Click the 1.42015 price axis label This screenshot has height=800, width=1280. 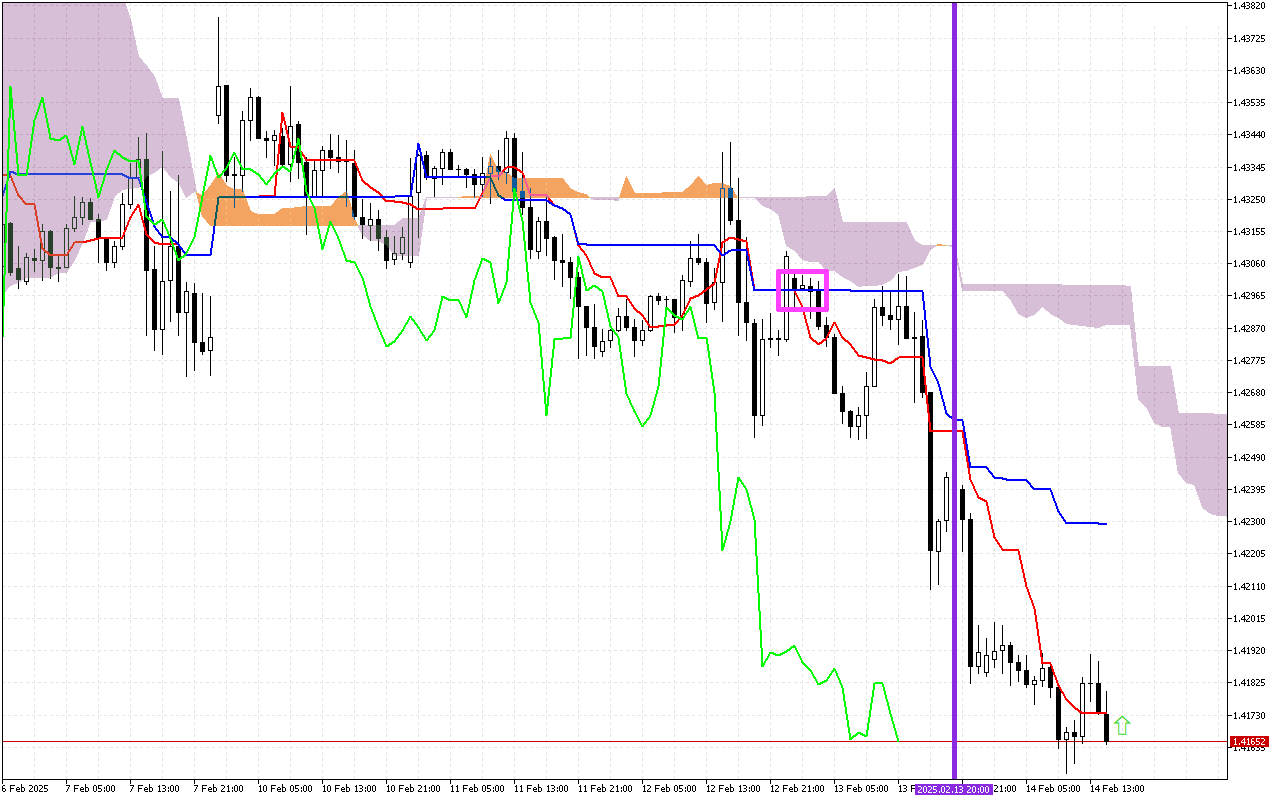pyautogui.click(x=1250, y=618)
